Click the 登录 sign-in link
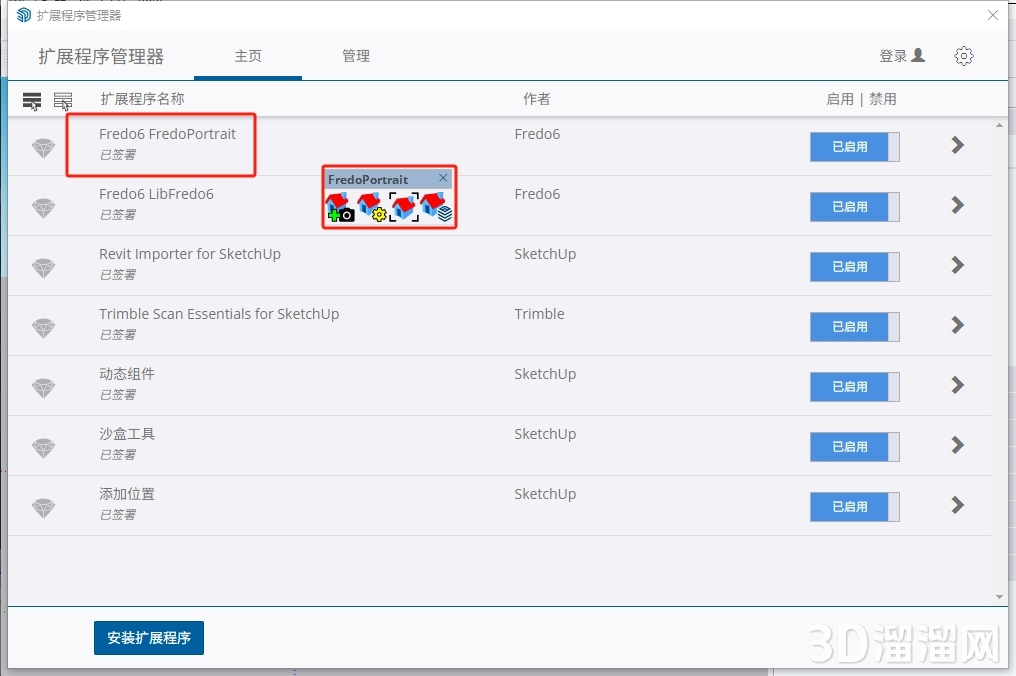The height and width of the screenshot is (676, 1016). [x=901, y=56]
